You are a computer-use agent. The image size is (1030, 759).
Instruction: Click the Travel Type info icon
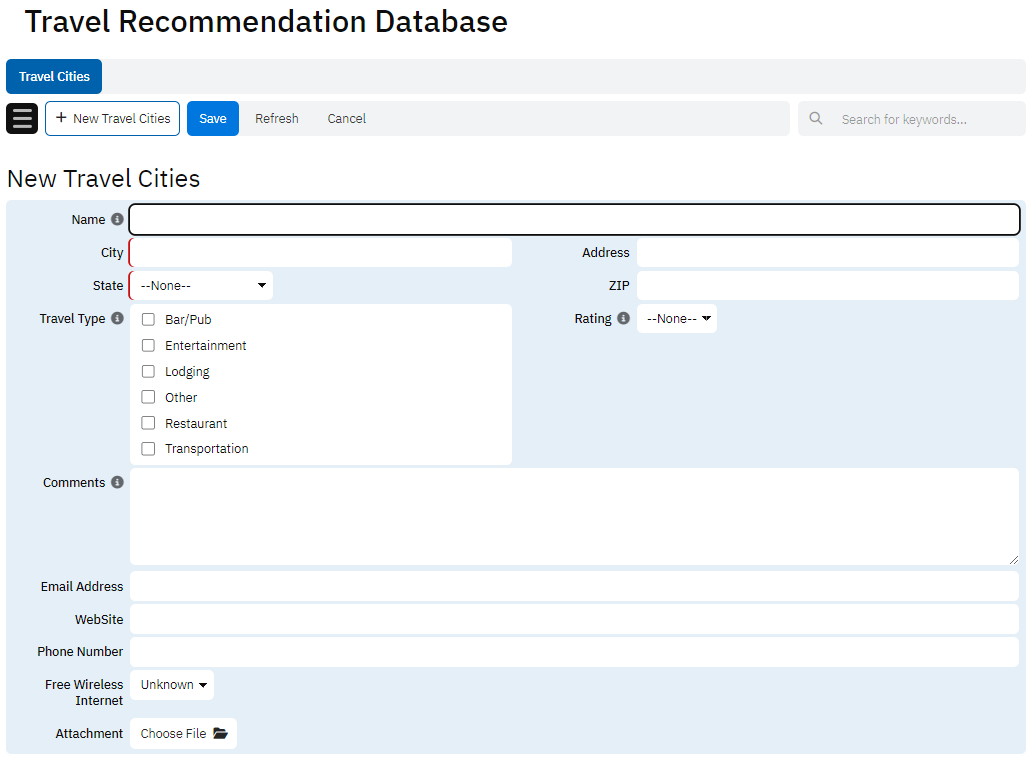coord(117,319)
